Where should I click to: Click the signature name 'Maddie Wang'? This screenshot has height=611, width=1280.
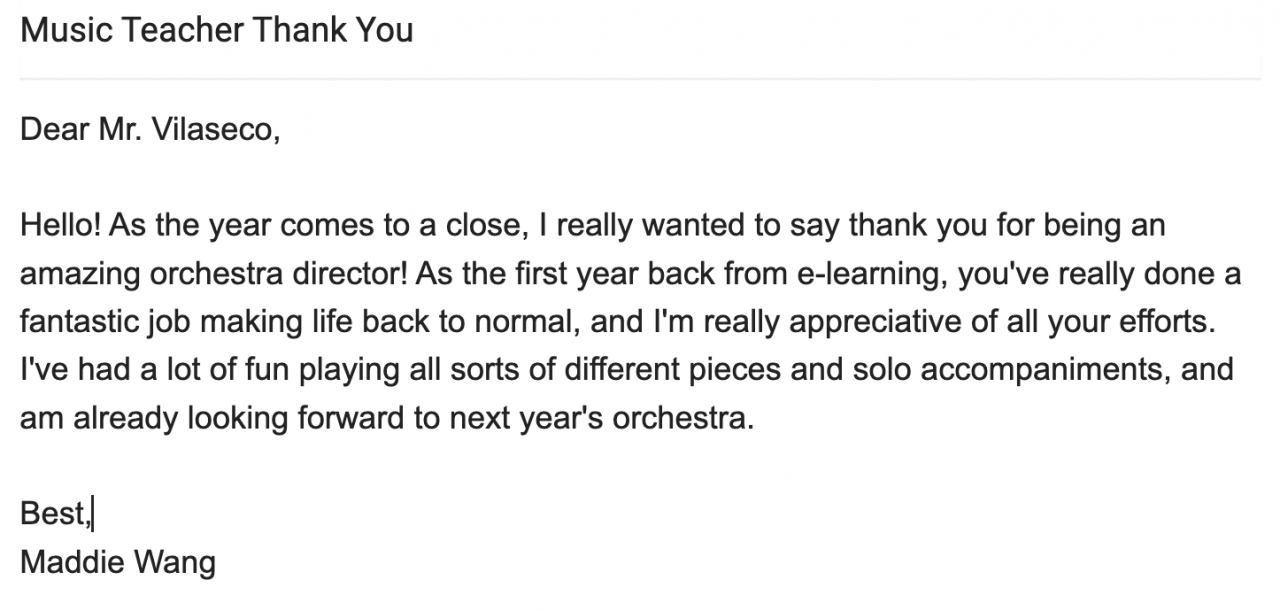coord(118,561)
